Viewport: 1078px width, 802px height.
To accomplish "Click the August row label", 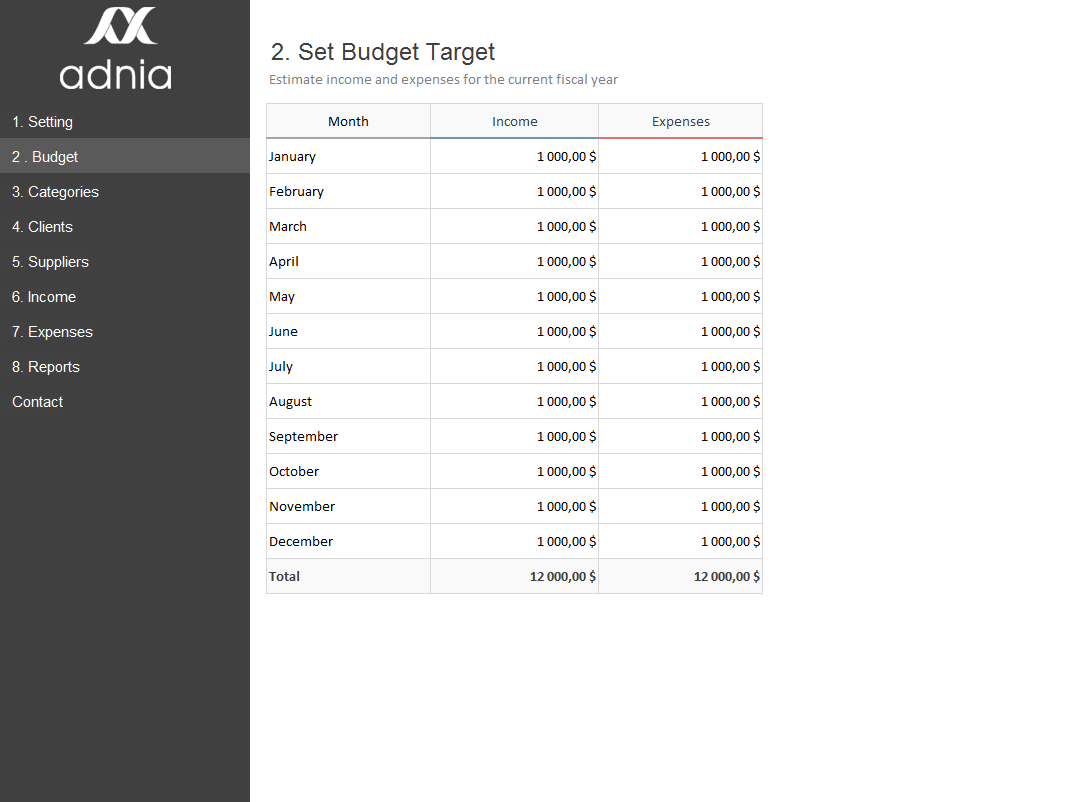I will coord(349,402).
